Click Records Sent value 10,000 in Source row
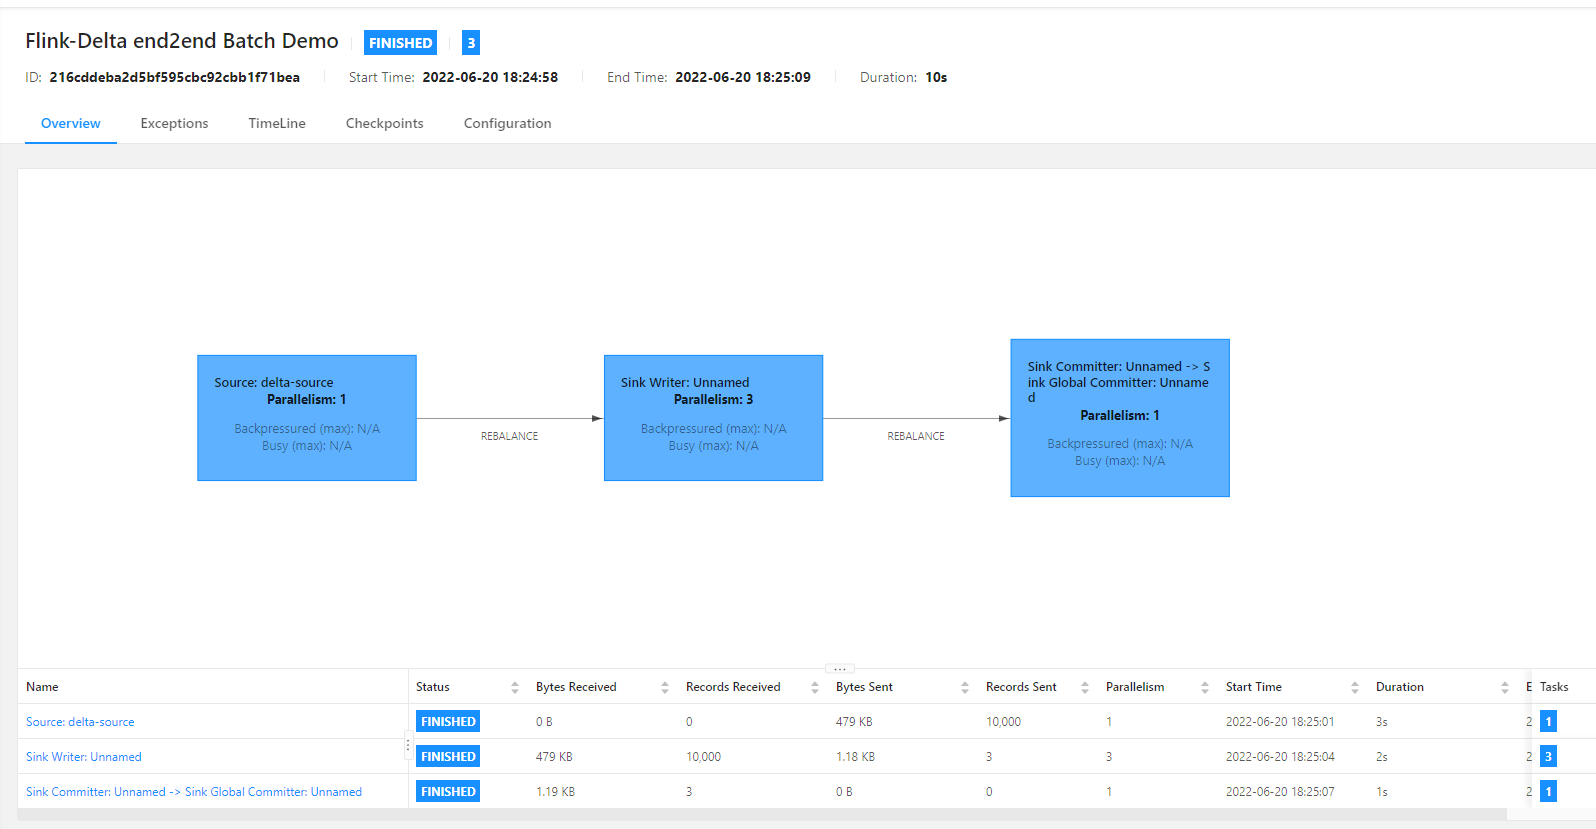The width and height of the screenshot is (1596, 829). (1004, 722)
